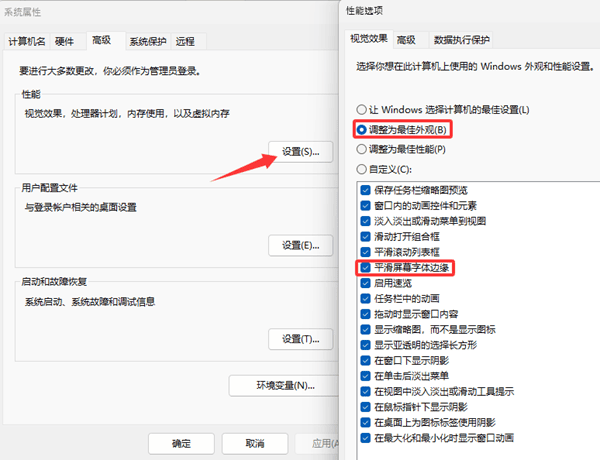Toggle 在窗口下显示阴影 checkbox

pos(365,360)
